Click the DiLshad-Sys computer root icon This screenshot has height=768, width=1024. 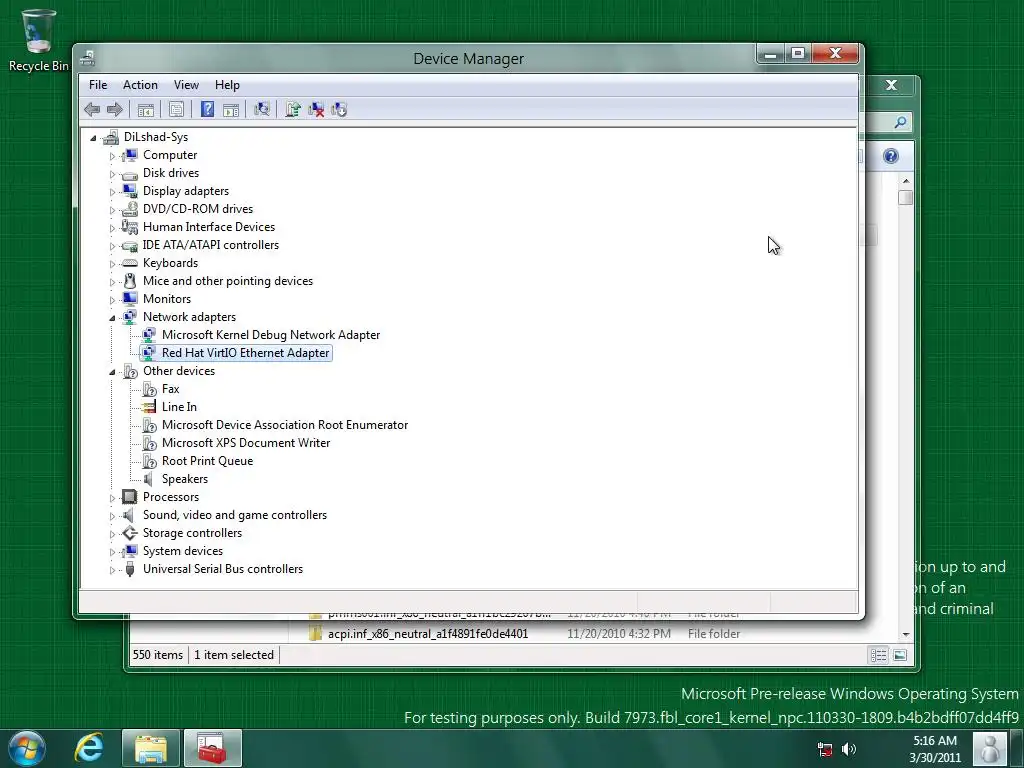click(x=111, y=137)
